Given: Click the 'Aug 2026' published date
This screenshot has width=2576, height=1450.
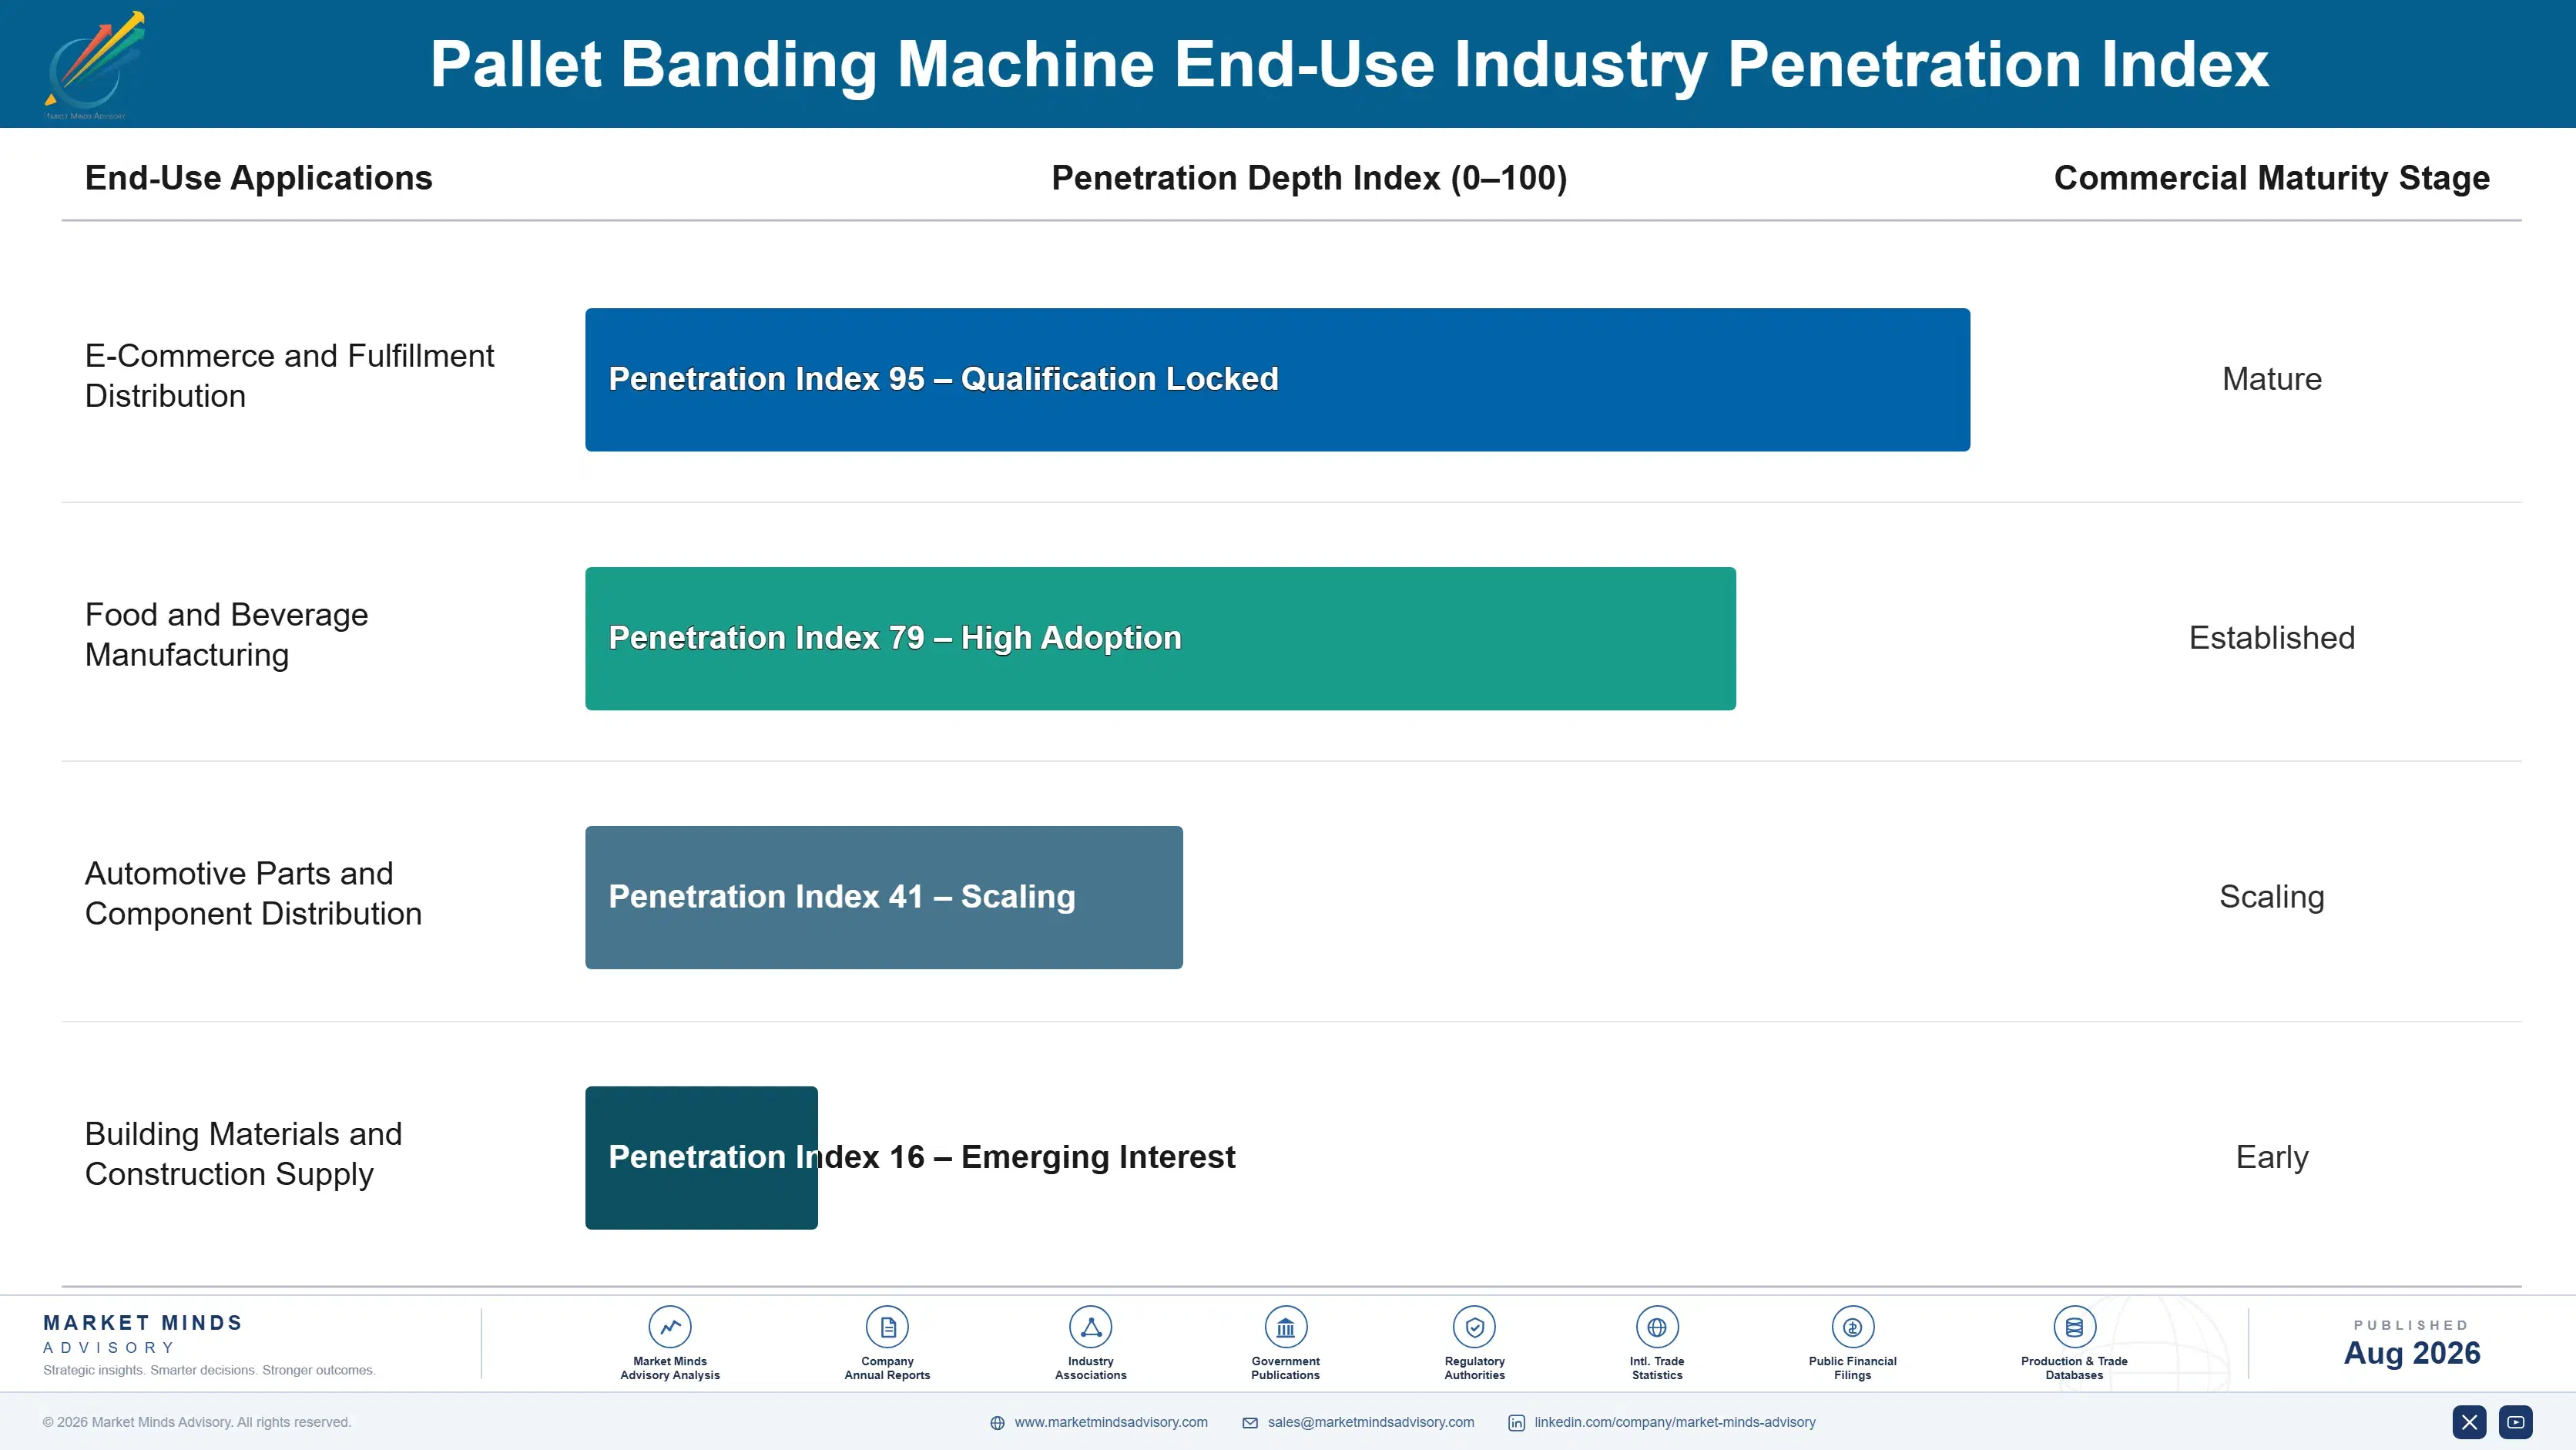Looking at the screenshot, I should tap(2411, 1353).
